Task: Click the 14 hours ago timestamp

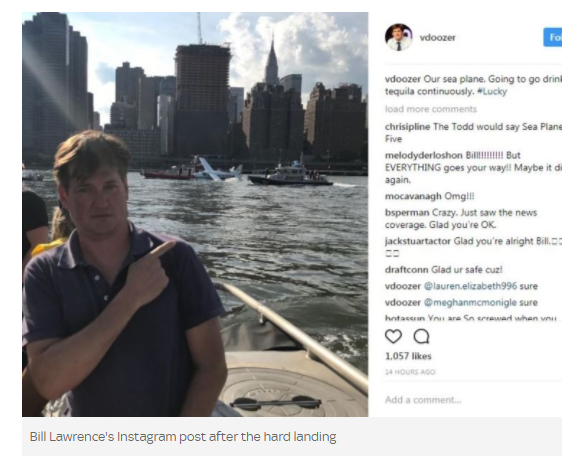Action: pos(410,372)
